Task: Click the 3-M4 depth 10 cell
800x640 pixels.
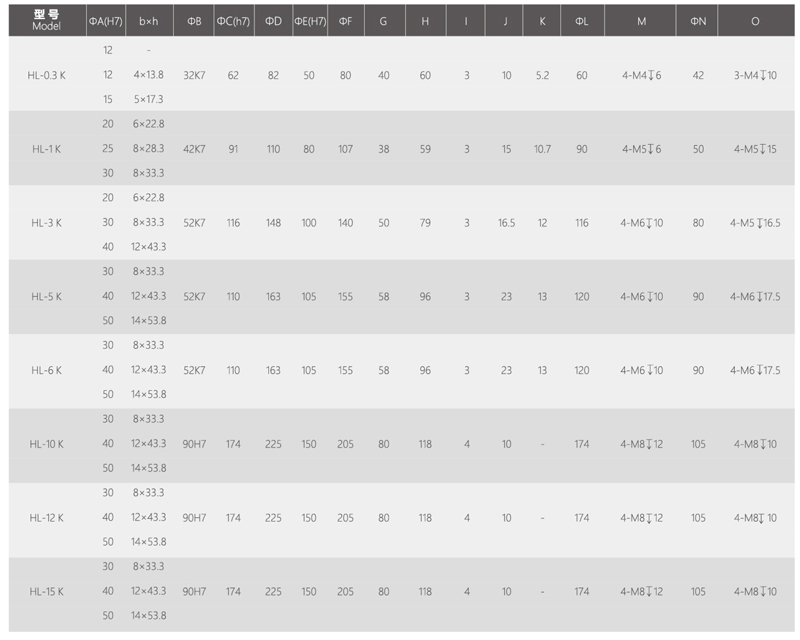Action: (x=755, y=76)
